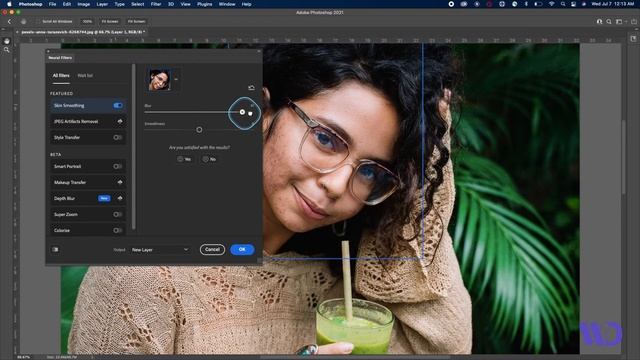Screen dimensions: 640x360
Task: Open the Select menu
Action: click(138, 4)
